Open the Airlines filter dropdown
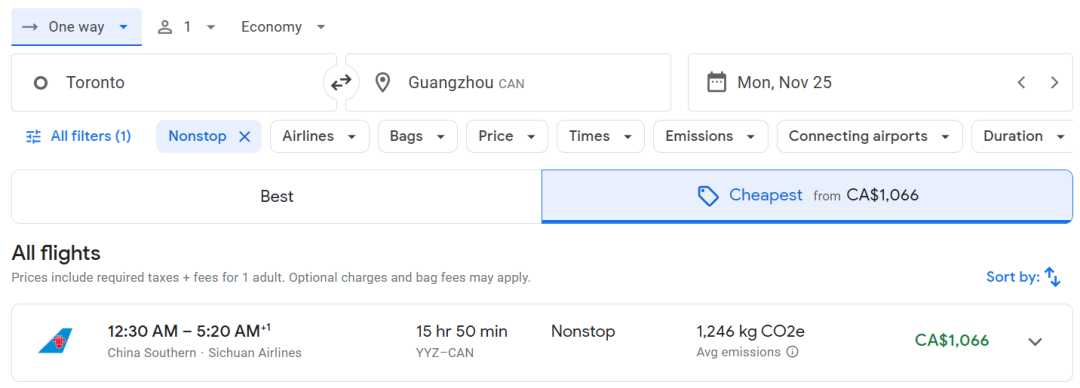 click(x=320, y=136)
